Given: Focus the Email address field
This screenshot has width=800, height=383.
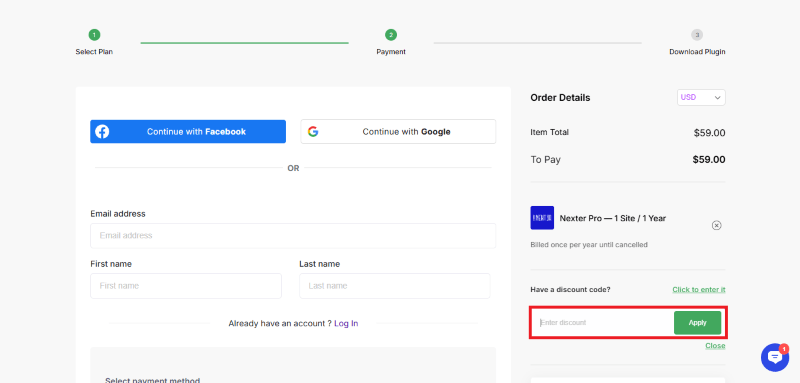Looking at the screenshot, I should (293, 236).
